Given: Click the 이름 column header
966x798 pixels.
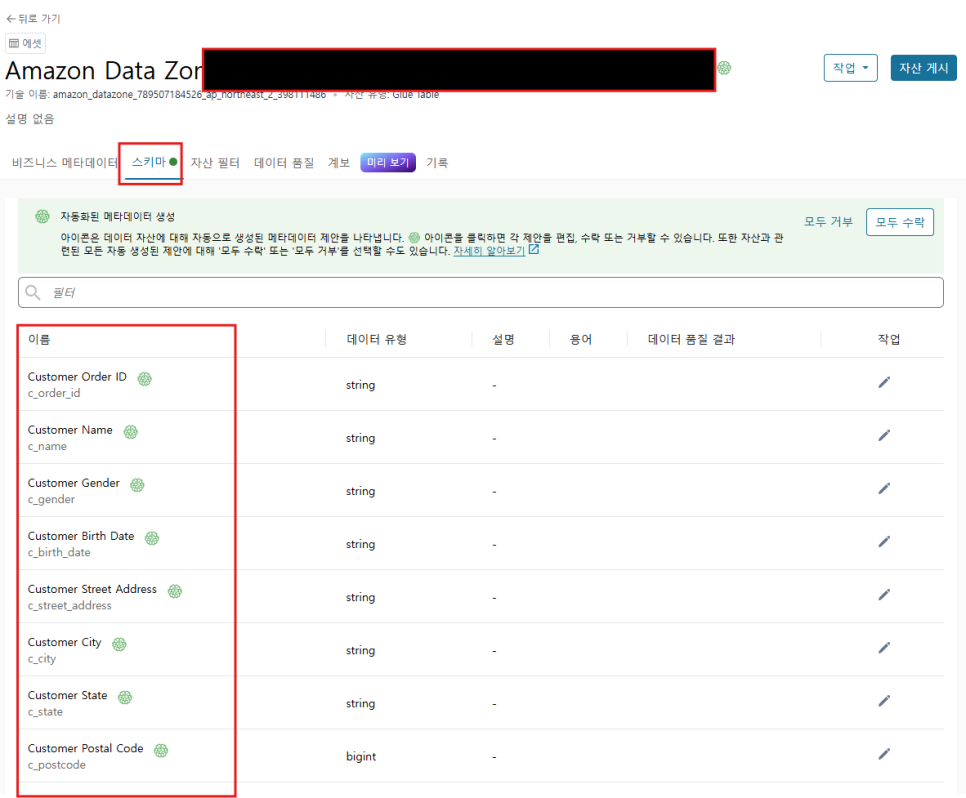Looking at the screenshot, I should [39, 340].
